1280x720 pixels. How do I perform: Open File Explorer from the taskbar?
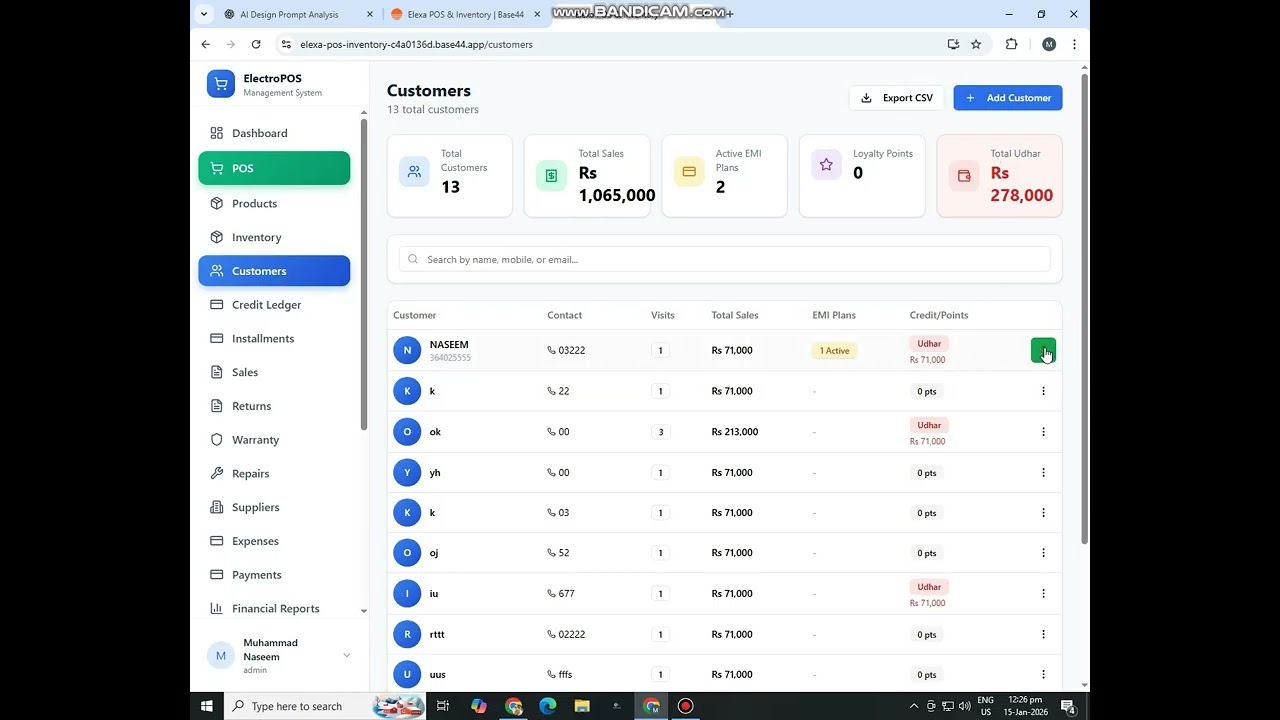pos(582,706)
